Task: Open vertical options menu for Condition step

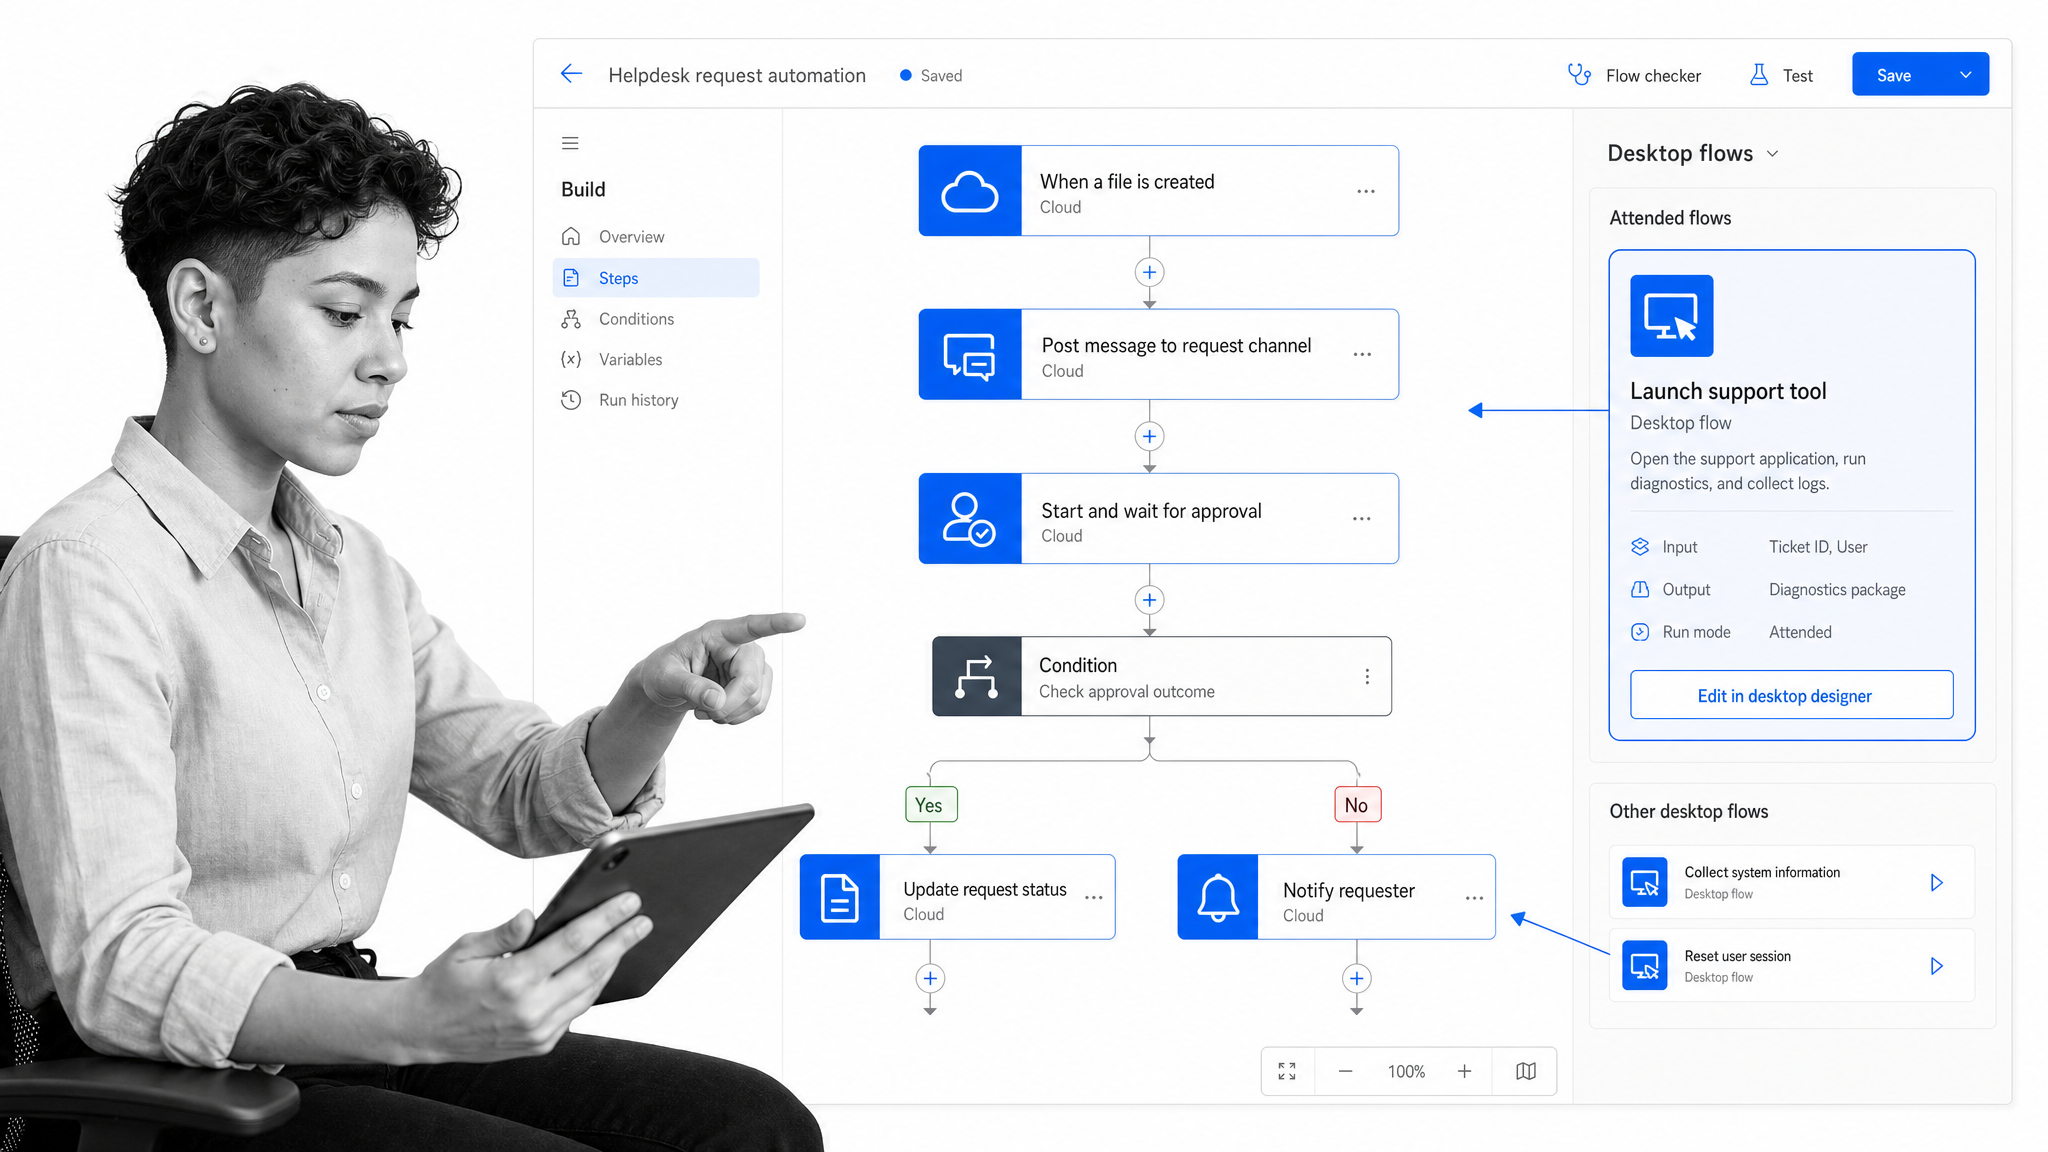Action: tap(1367, 677)
